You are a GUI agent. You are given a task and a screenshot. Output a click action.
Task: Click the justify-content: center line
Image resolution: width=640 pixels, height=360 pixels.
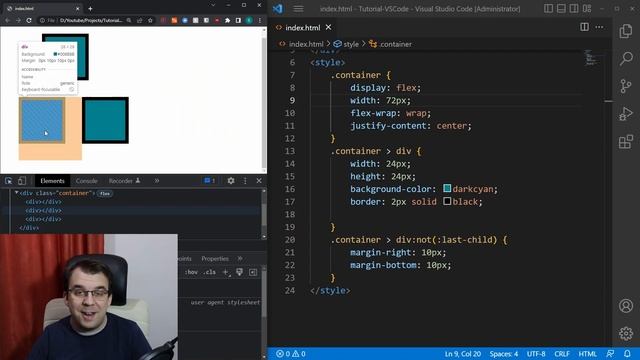[x=411, y=126]
